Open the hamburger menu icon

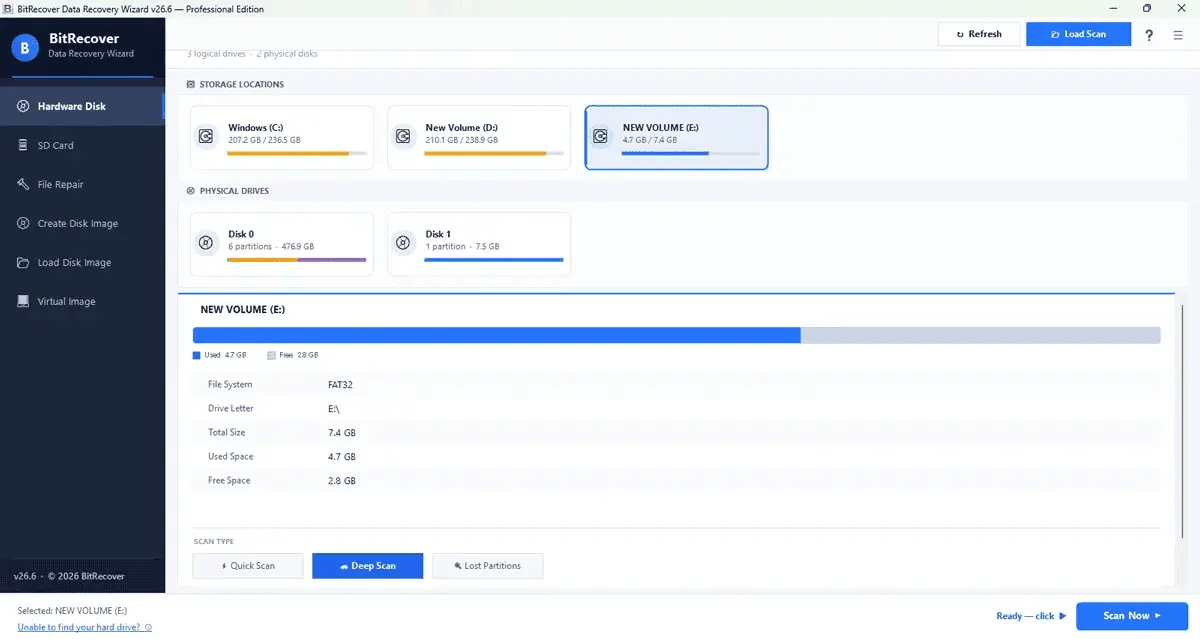1178,34
